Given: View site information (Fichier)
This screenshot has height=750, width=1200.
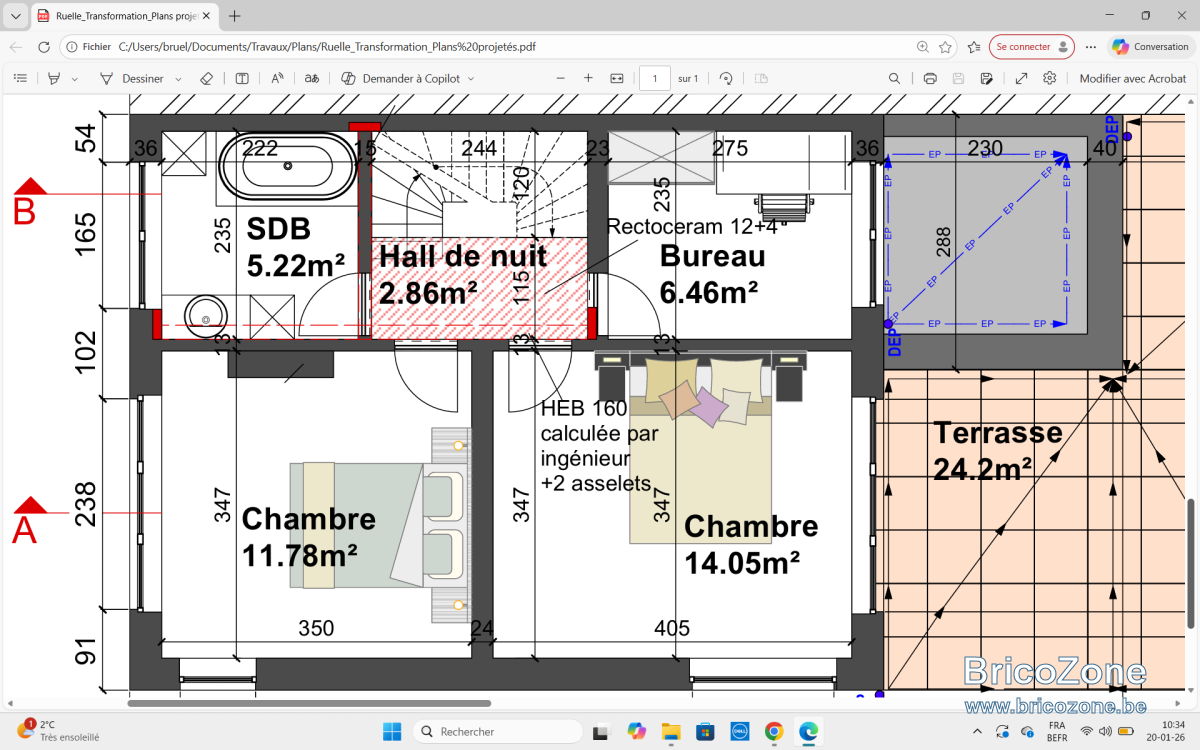Looking at the screenshot, I should (x=89, y=46).
